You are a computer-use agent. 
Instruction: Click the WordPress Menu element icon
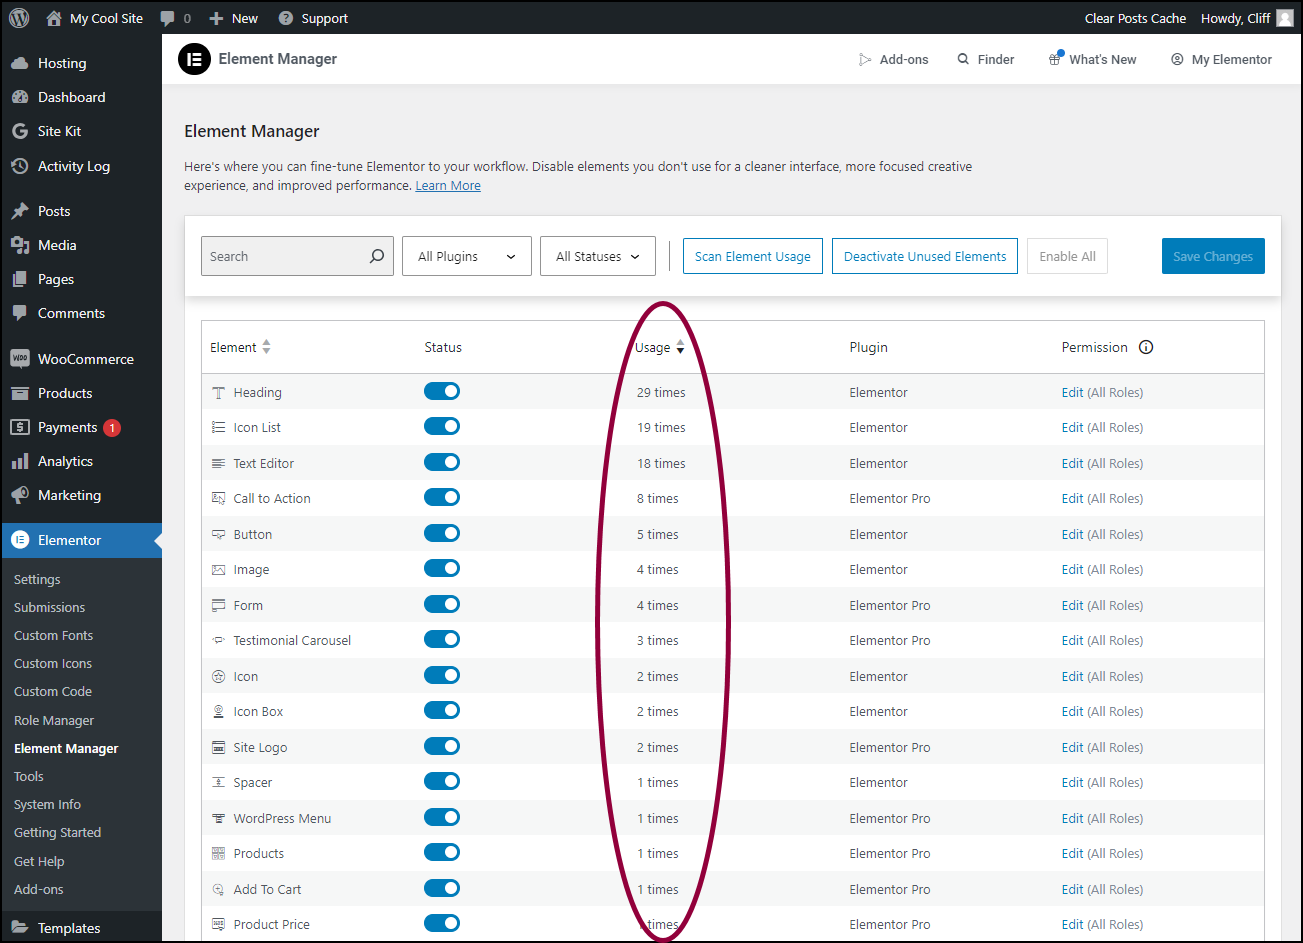coord(218,818)
